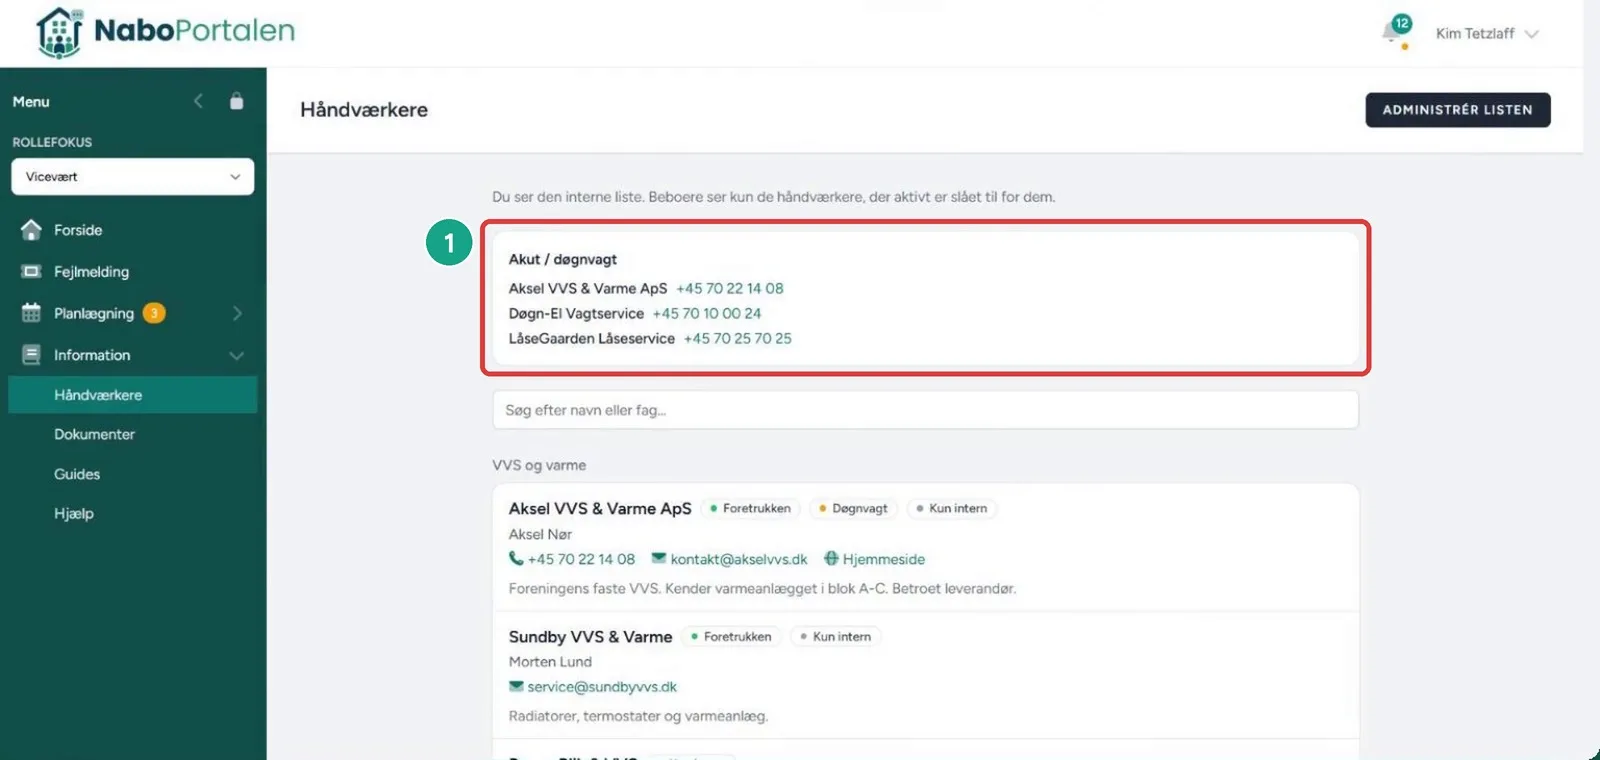Click the Døgnvagt tag on Aksel VVS
The image size is (1600, 760).
coord(854,508)
